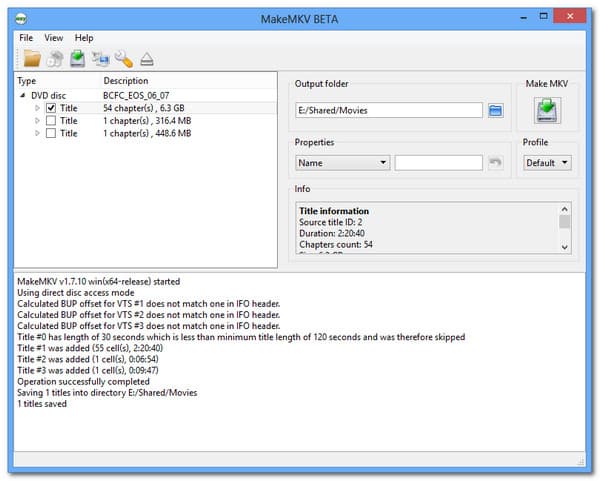Image resolution: width=600 pixels, height=481 pixels.
Task: Expand the 6.3 GB title row
Action: click(x=37, y=108)
